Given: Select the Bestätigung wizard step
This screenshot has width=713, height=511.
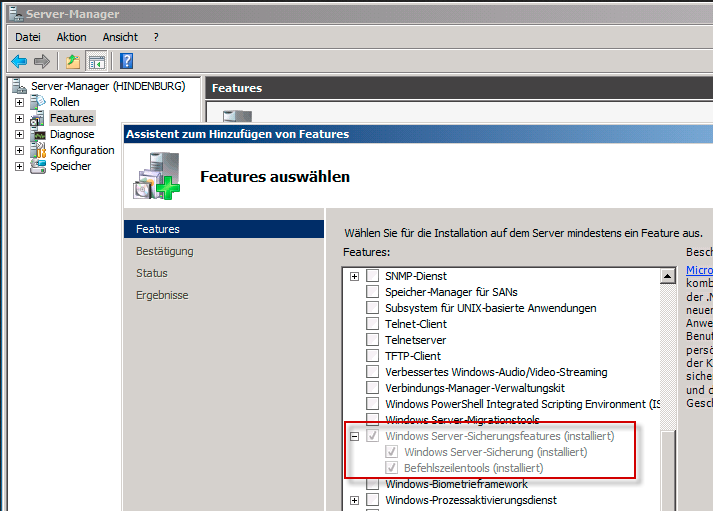Looking at the screenshot, I should pyautogui.click(x=165, y=251).
